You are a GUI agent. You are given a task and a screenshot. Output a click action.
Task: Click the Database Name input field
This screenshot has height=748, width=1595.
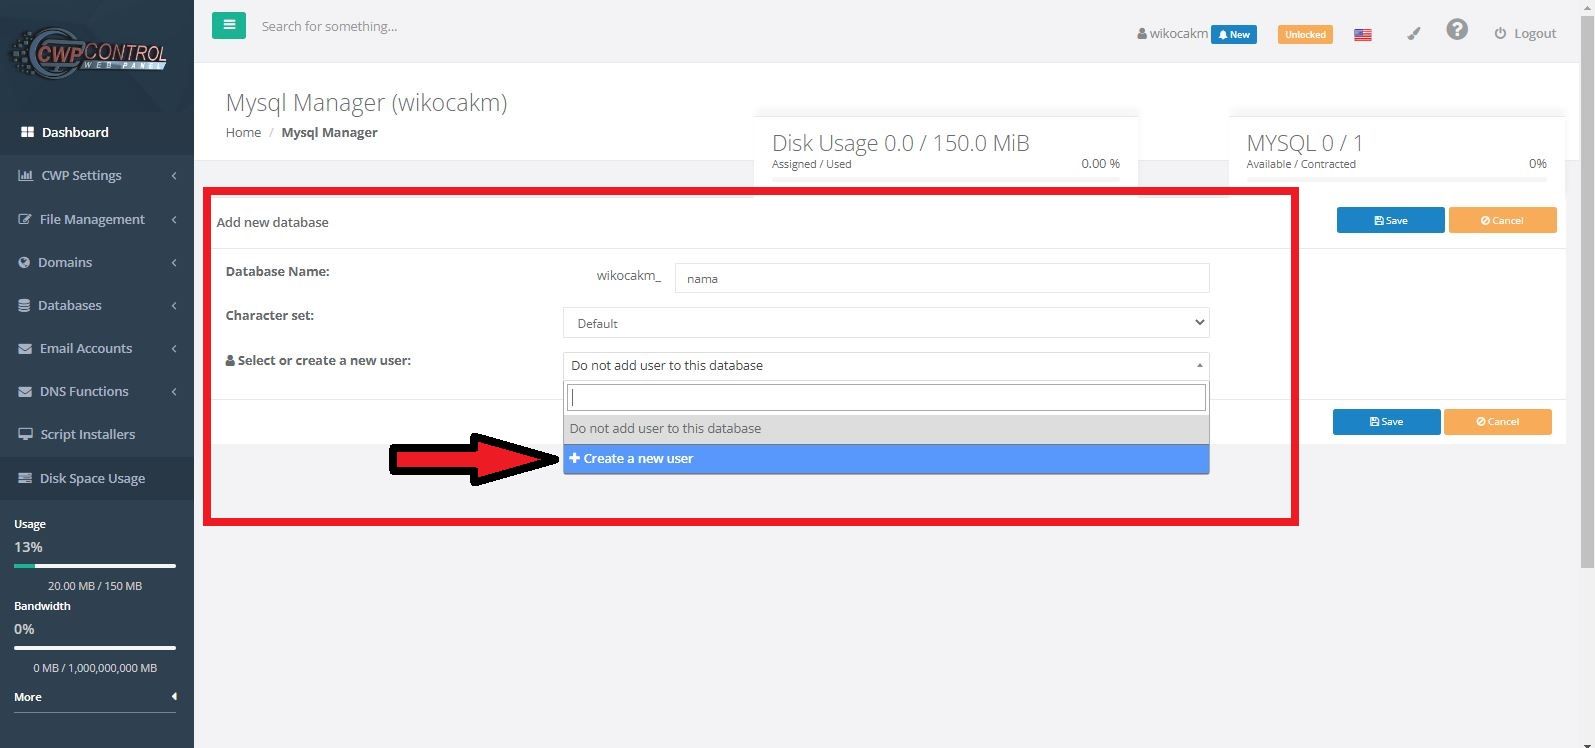click(942, 278)
